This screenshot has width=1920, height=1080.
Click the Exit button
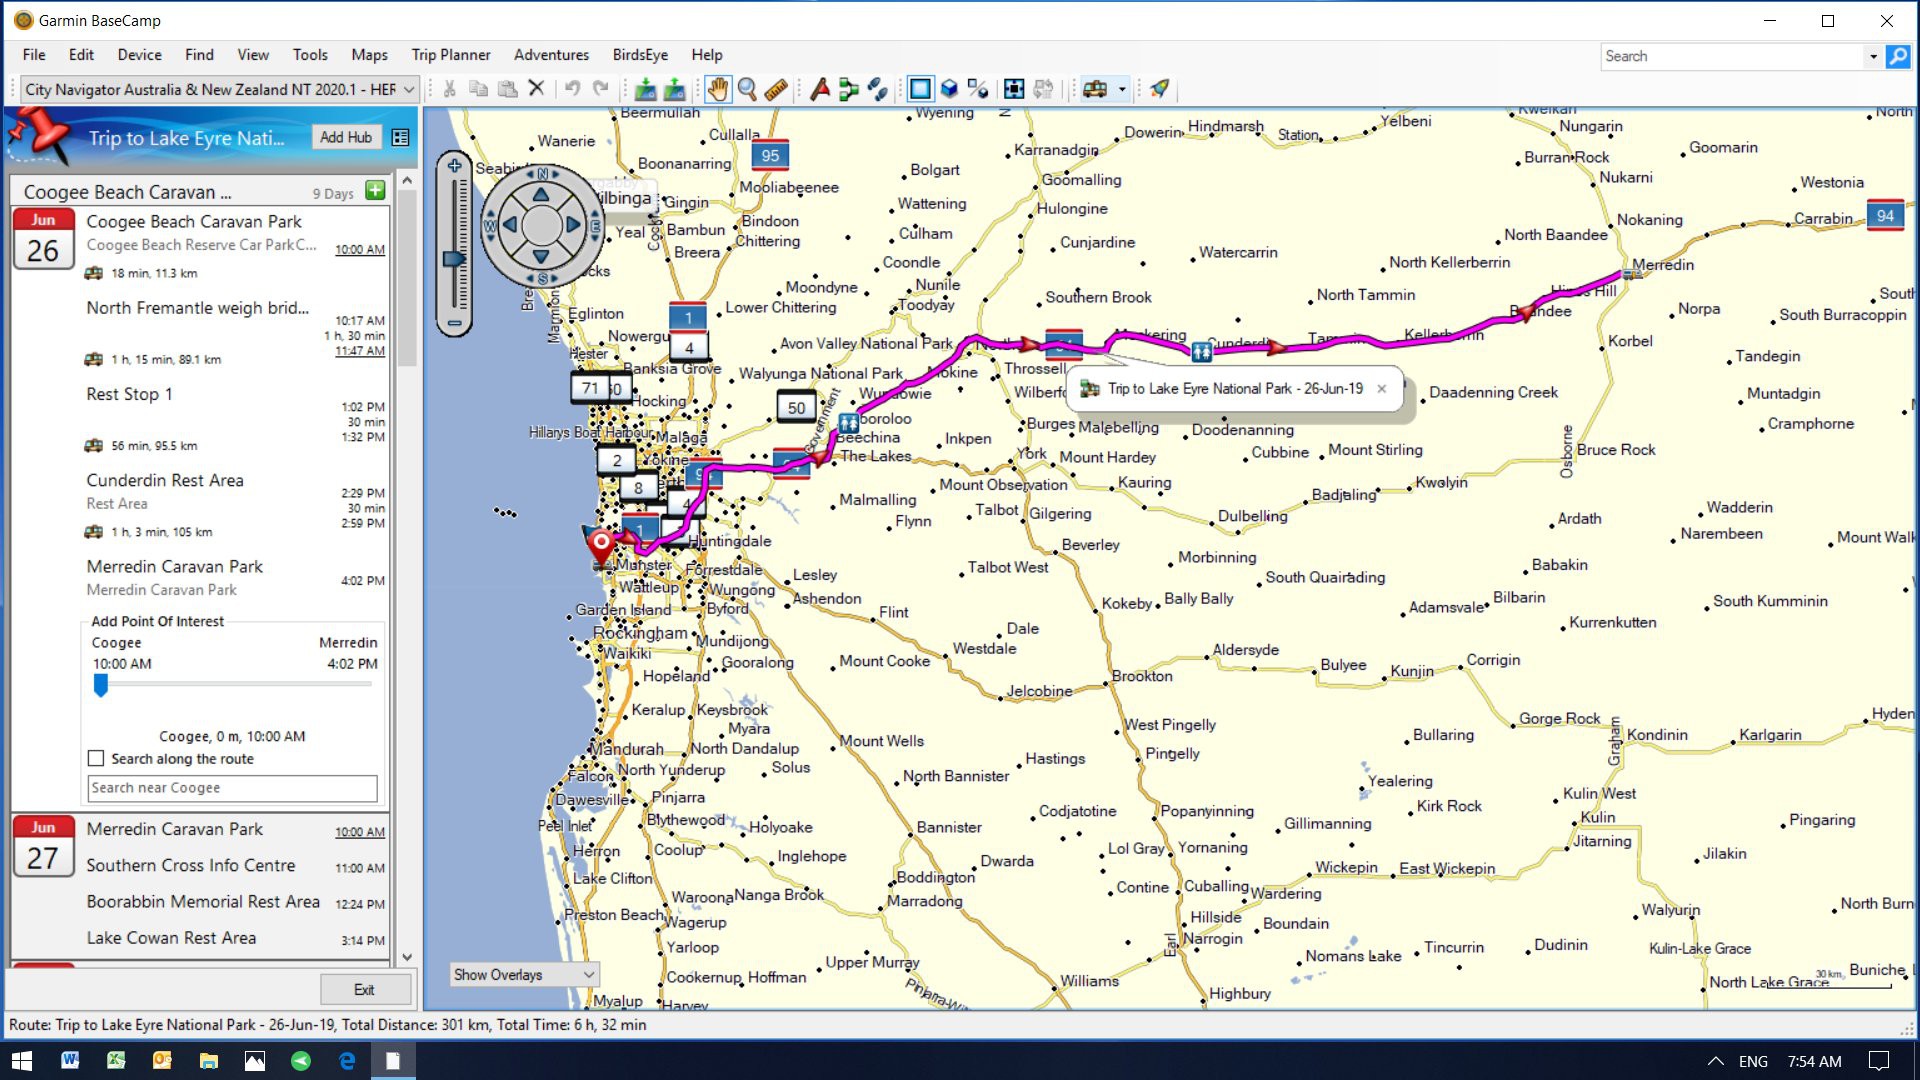pos(364,989)
